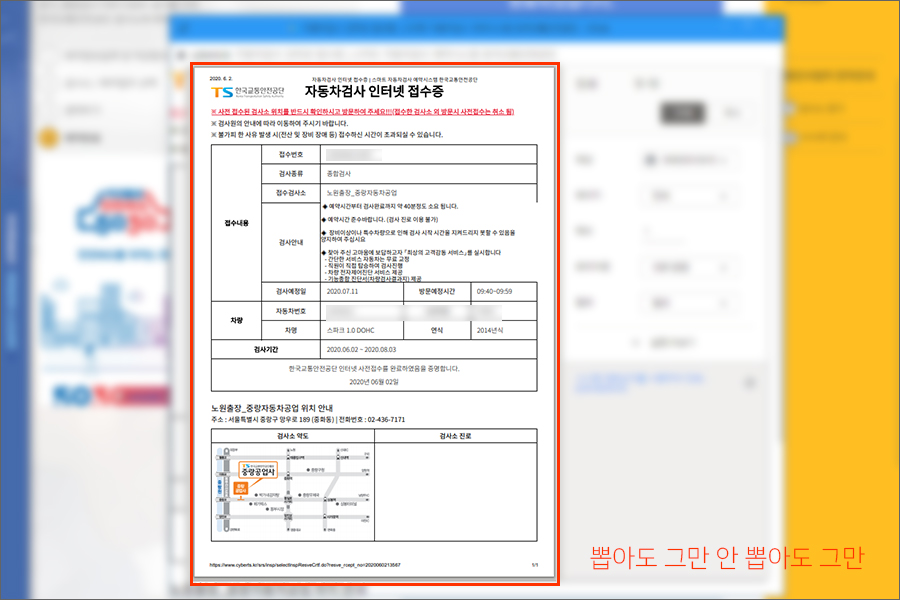Click the cyberts.kr URL in page footer
Screen dimensions: 900x600
coord(305,565)
